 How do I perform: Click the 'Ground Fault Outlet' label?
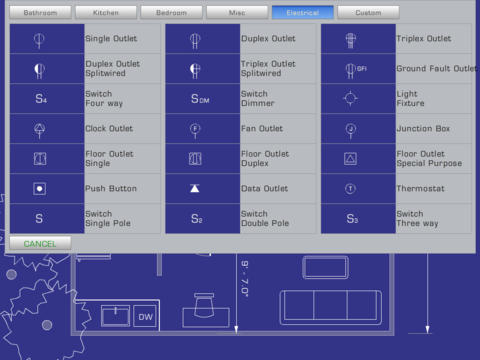437,68
